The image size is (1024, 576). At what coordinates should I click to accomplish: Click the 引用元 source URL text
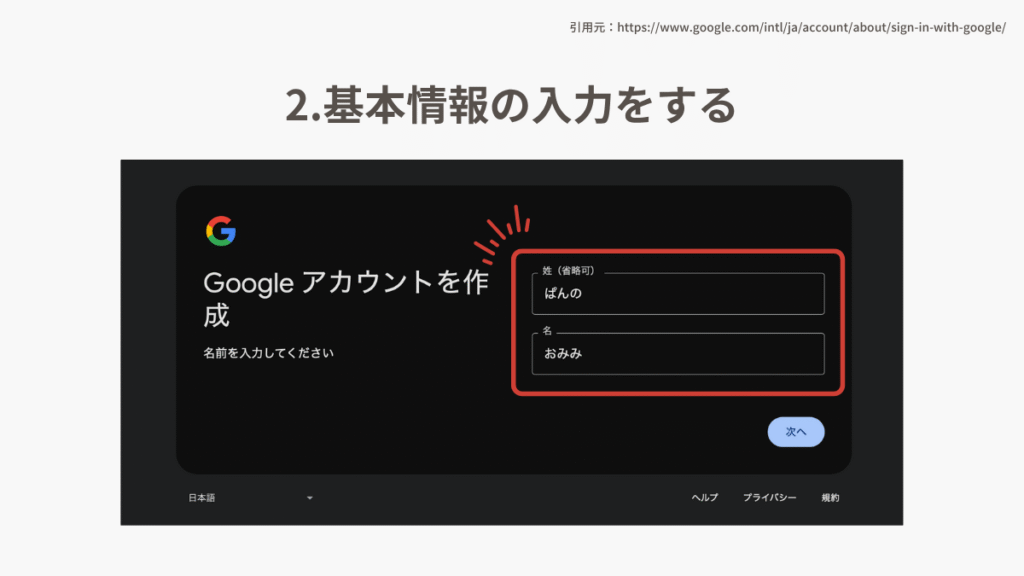tap(788, 27)
